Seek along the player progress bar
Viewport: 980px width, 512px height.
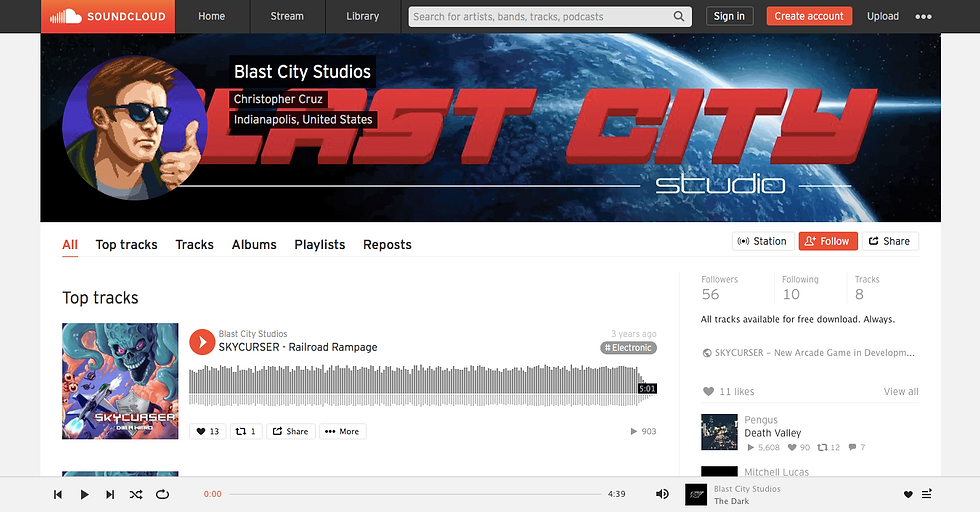pos(414,494)
